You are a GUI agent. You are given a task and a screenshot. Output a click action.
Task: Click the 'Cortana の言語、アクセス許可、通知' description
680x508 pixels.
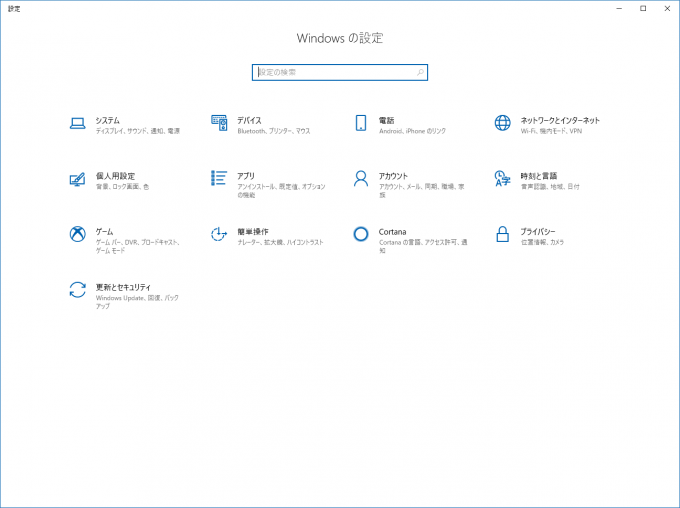[x=423, y=246]
